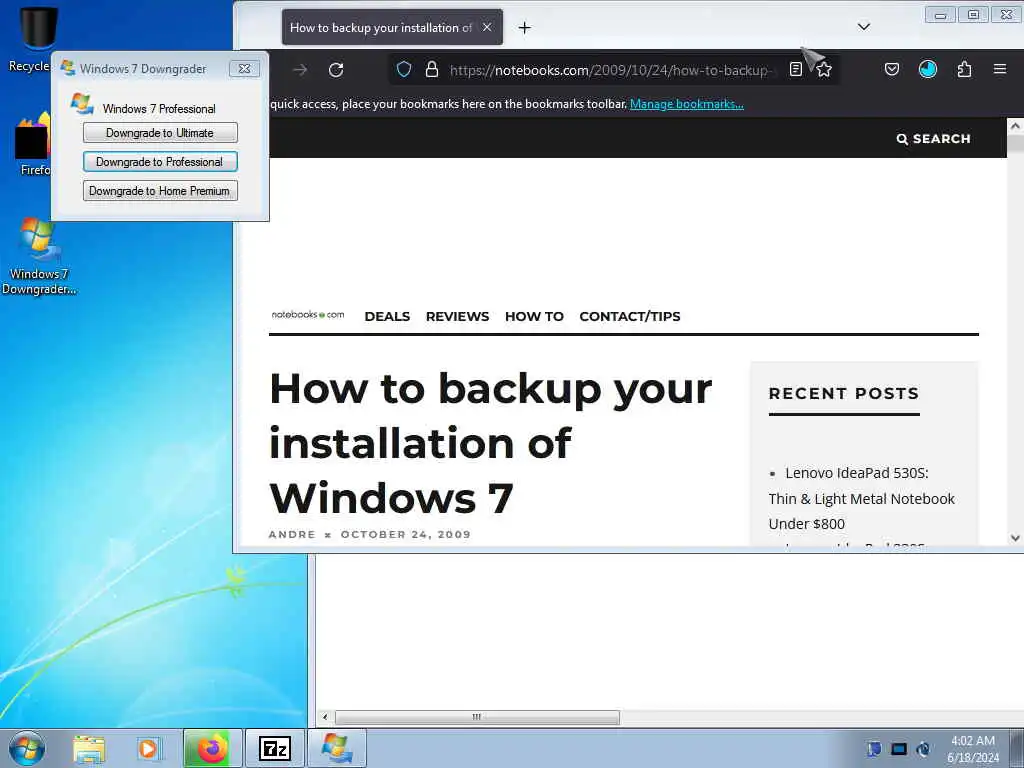This screenshot has width=1024, height=768.
Task: Open the REVIEWS menu item
Action: 457,316
